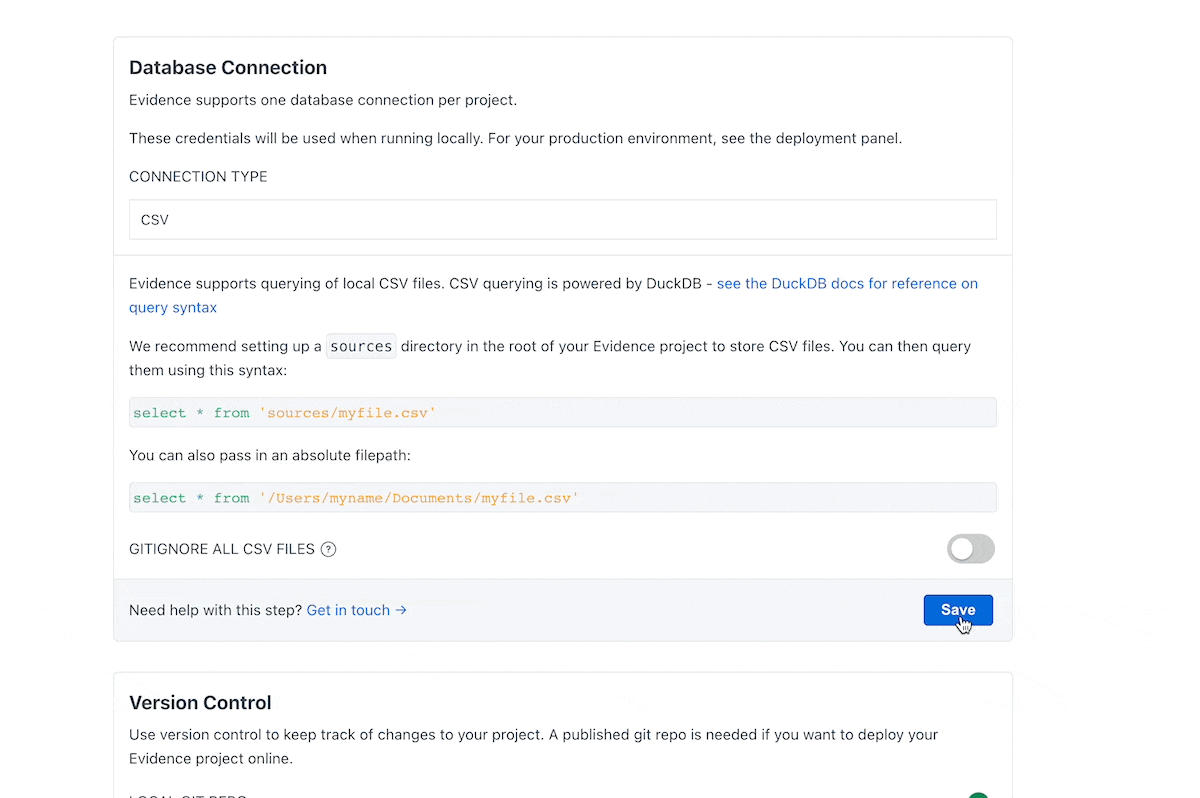This screenshot has width=1200, height=798.
Task: Click the arrow icon after Get in touch
Action: (402, 610)
